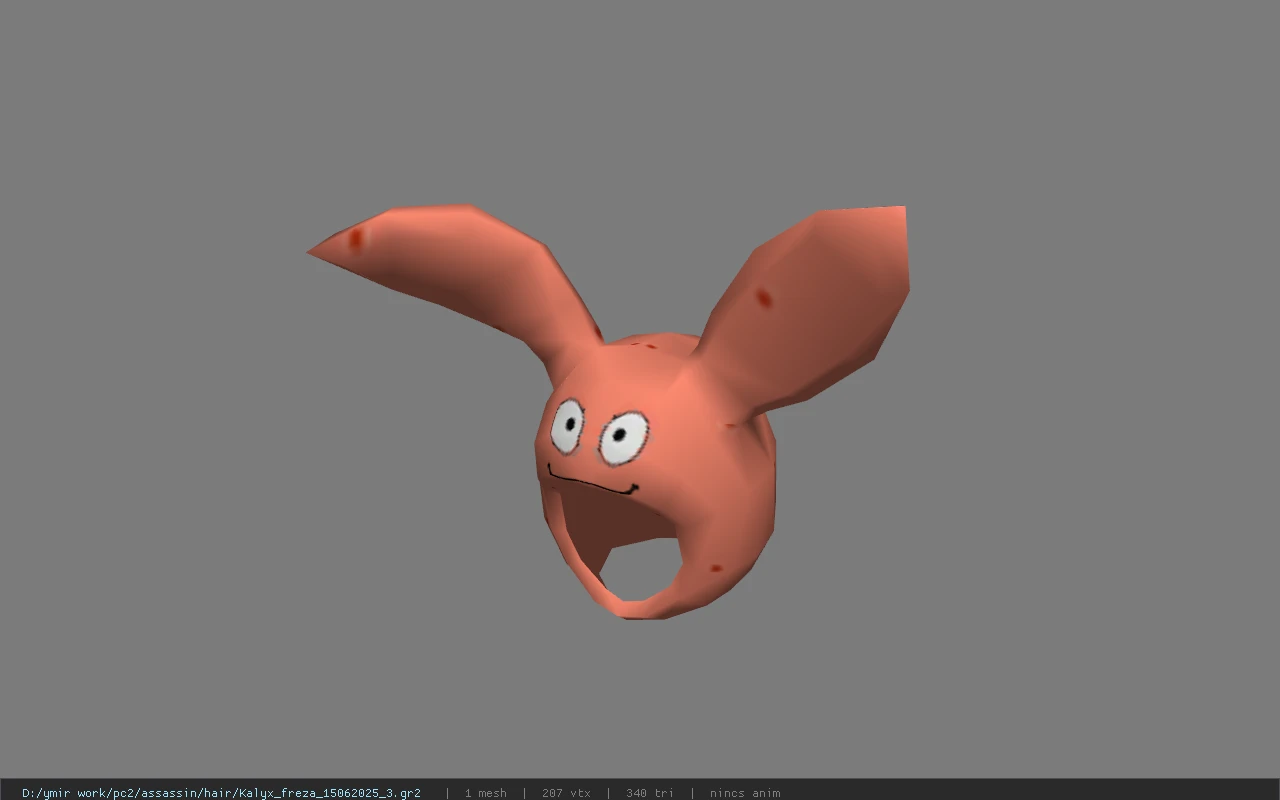
Task: Click the anim status entry in status bar
Action: (x=745, y=793)
